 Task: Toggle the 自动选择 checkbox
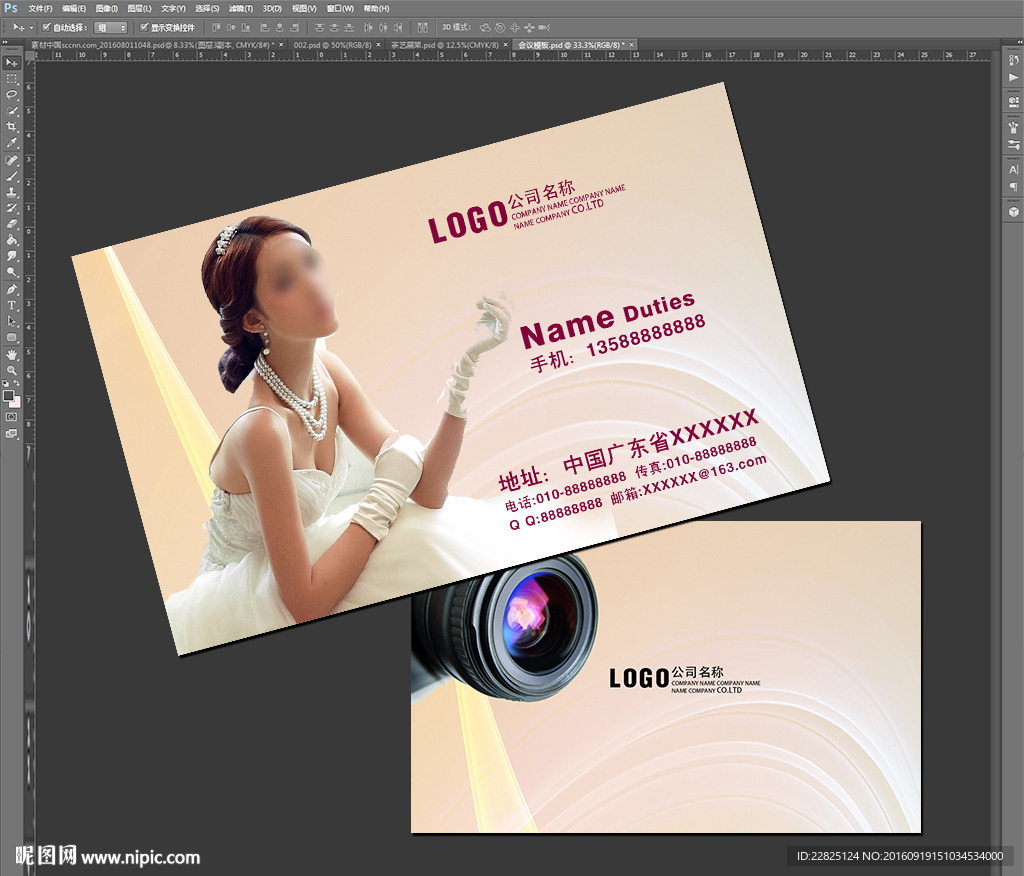tap(46, 27)
